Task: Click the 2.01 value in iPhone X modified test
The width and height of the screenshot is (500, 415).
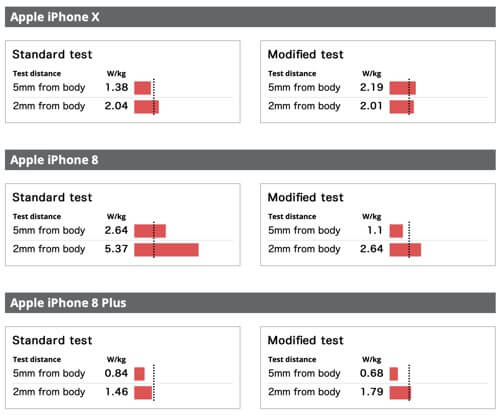Action: (371, 106)
